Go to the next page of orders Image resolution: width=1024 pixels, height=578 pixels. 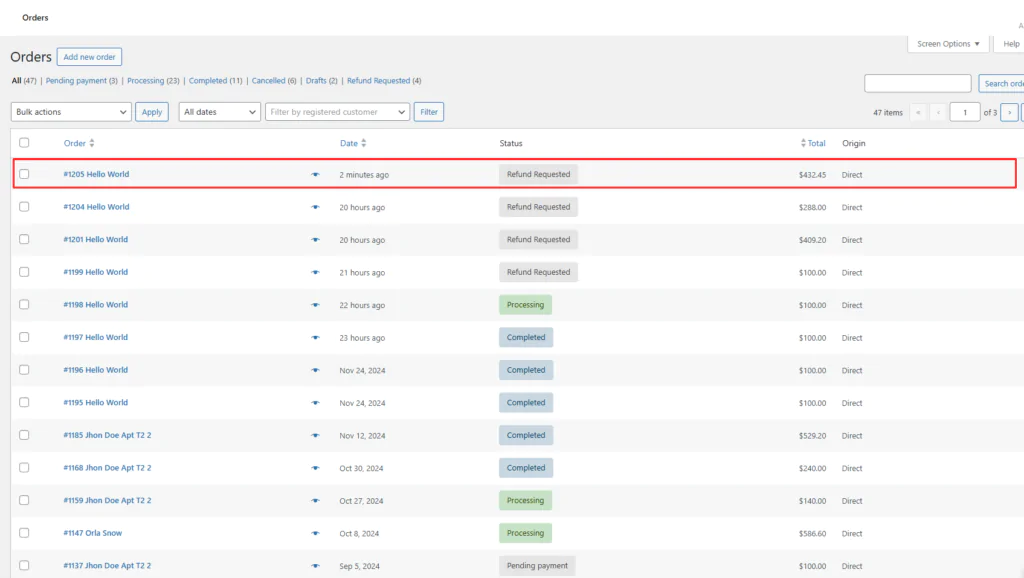pyautogui.click(x=1009, y=112)
